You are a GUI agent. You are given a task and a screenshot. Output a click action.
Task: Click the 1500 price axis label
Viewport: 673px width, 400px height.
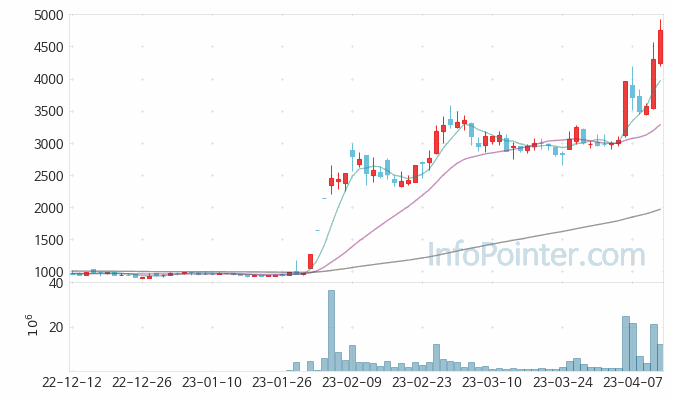click(49, 240)
